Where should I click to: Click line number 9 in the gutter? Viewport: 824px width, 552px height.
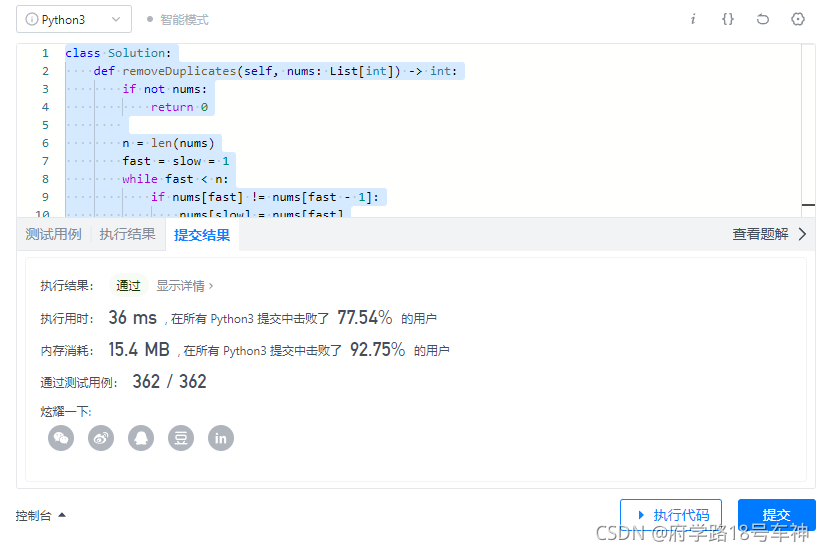[x=45, y=197]
